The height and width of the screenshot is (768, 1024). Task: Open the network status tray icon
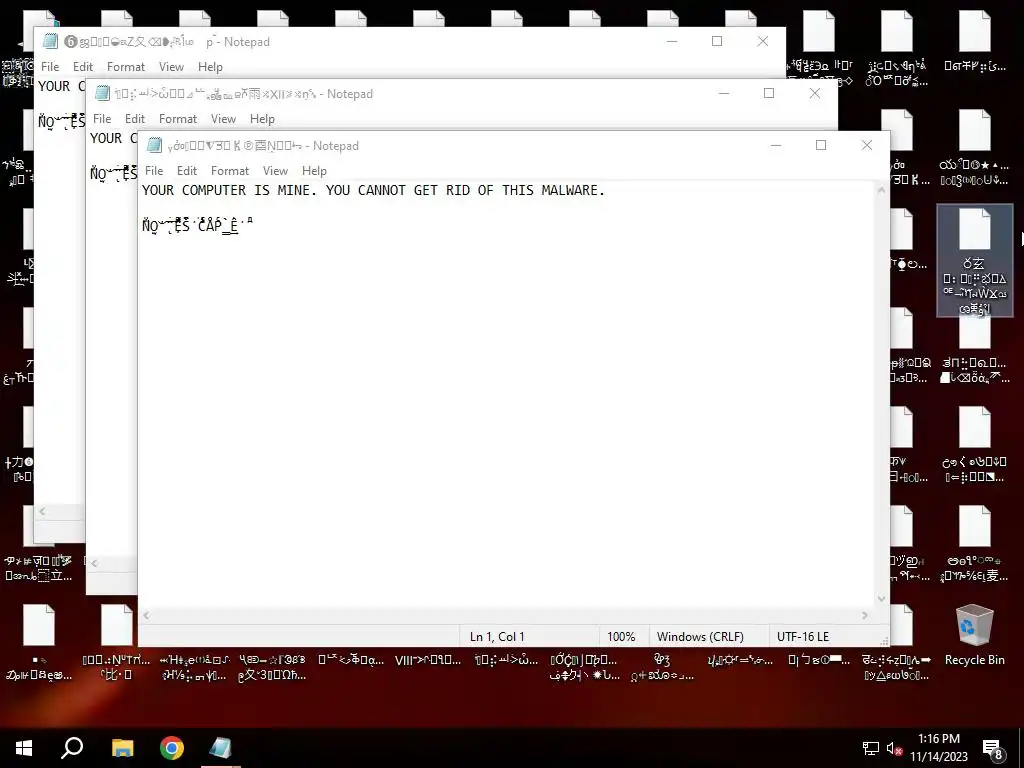pos(871,748)
